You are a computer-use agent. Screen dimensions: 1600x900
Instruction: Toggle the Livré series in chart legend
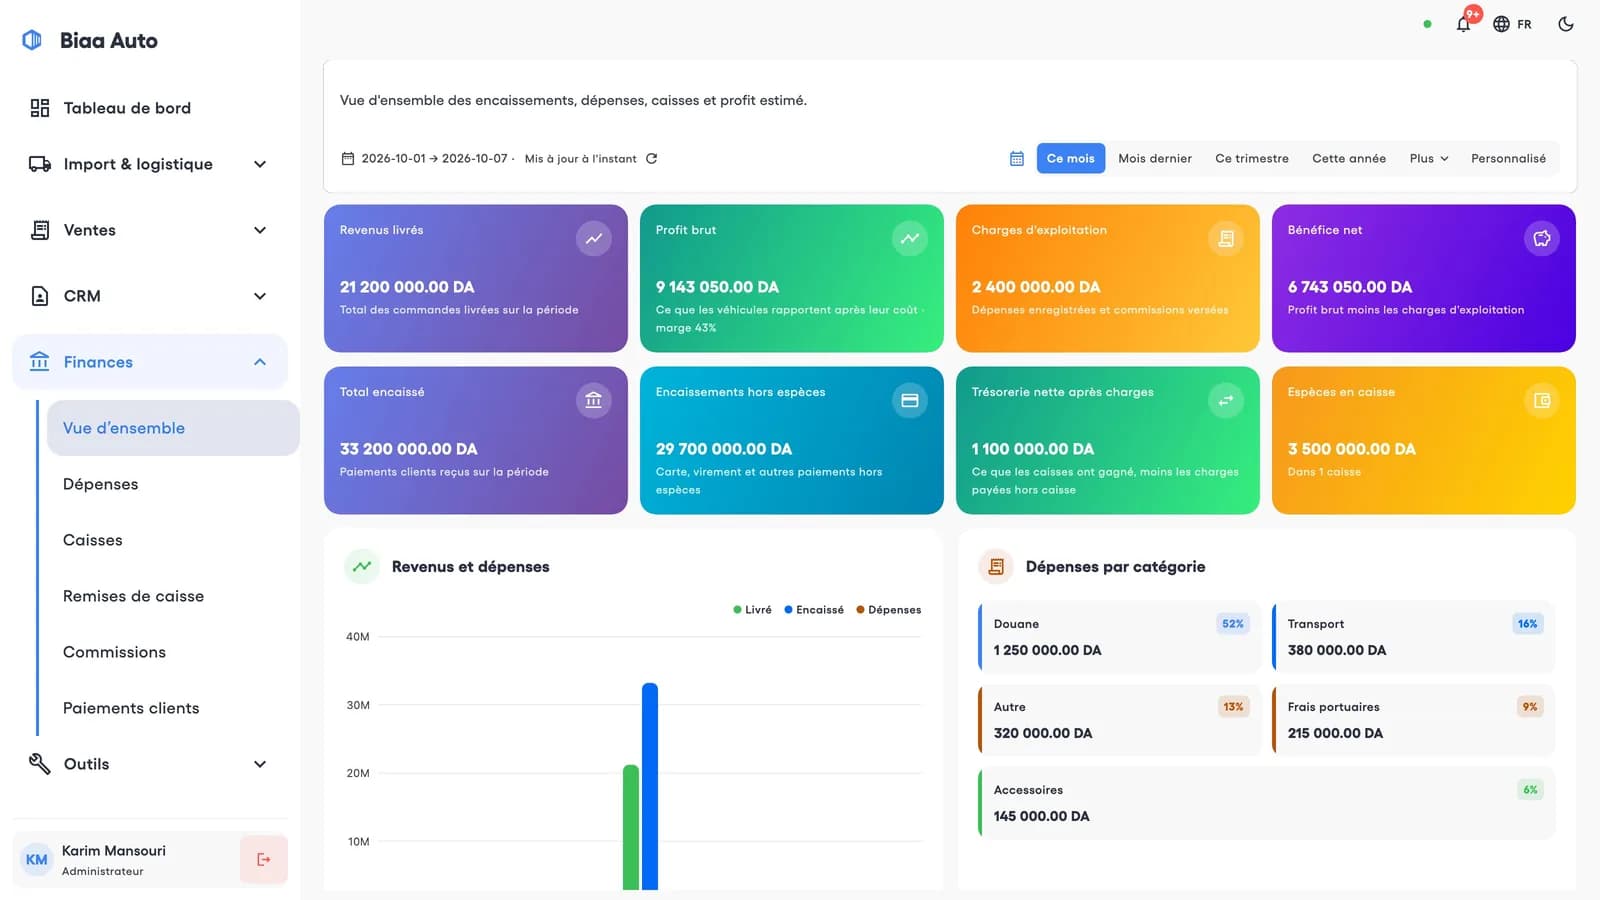(753, 610)
